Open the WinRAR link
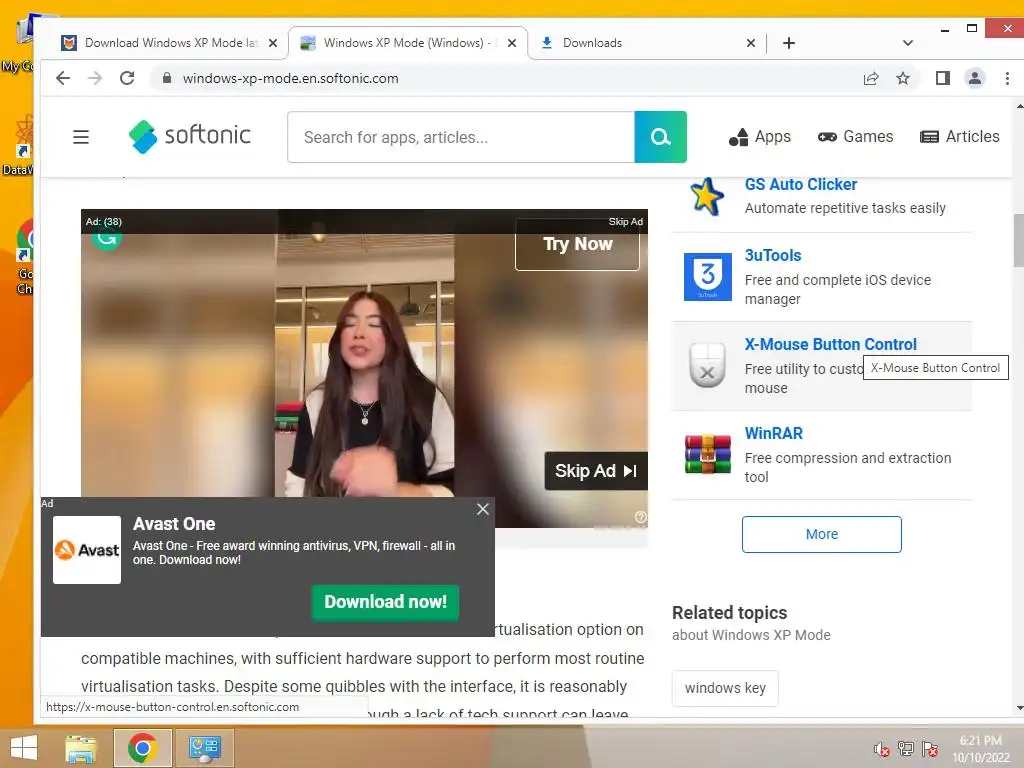 pyautogui.click(x=774, y=433)
